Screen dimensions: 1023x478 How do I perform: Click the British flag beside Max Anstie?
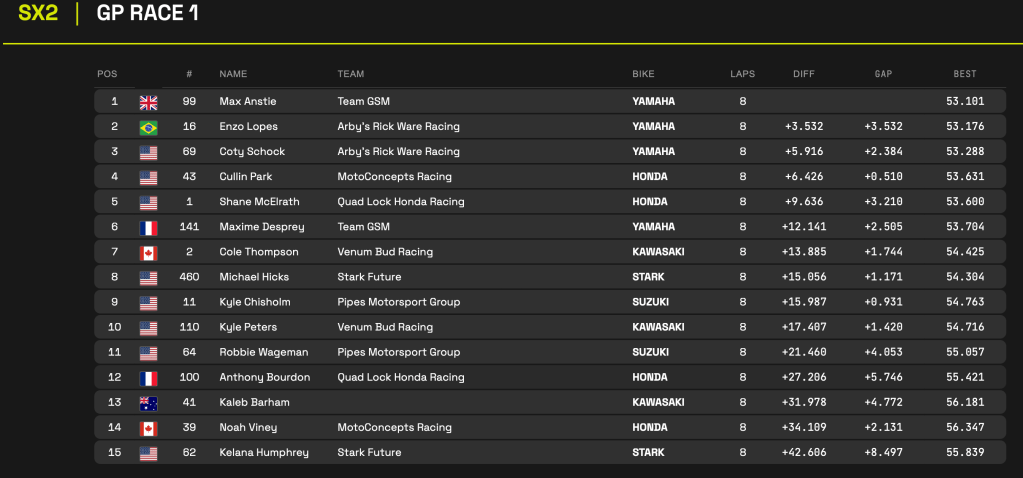pyautogui.click(x=148, y=102)
